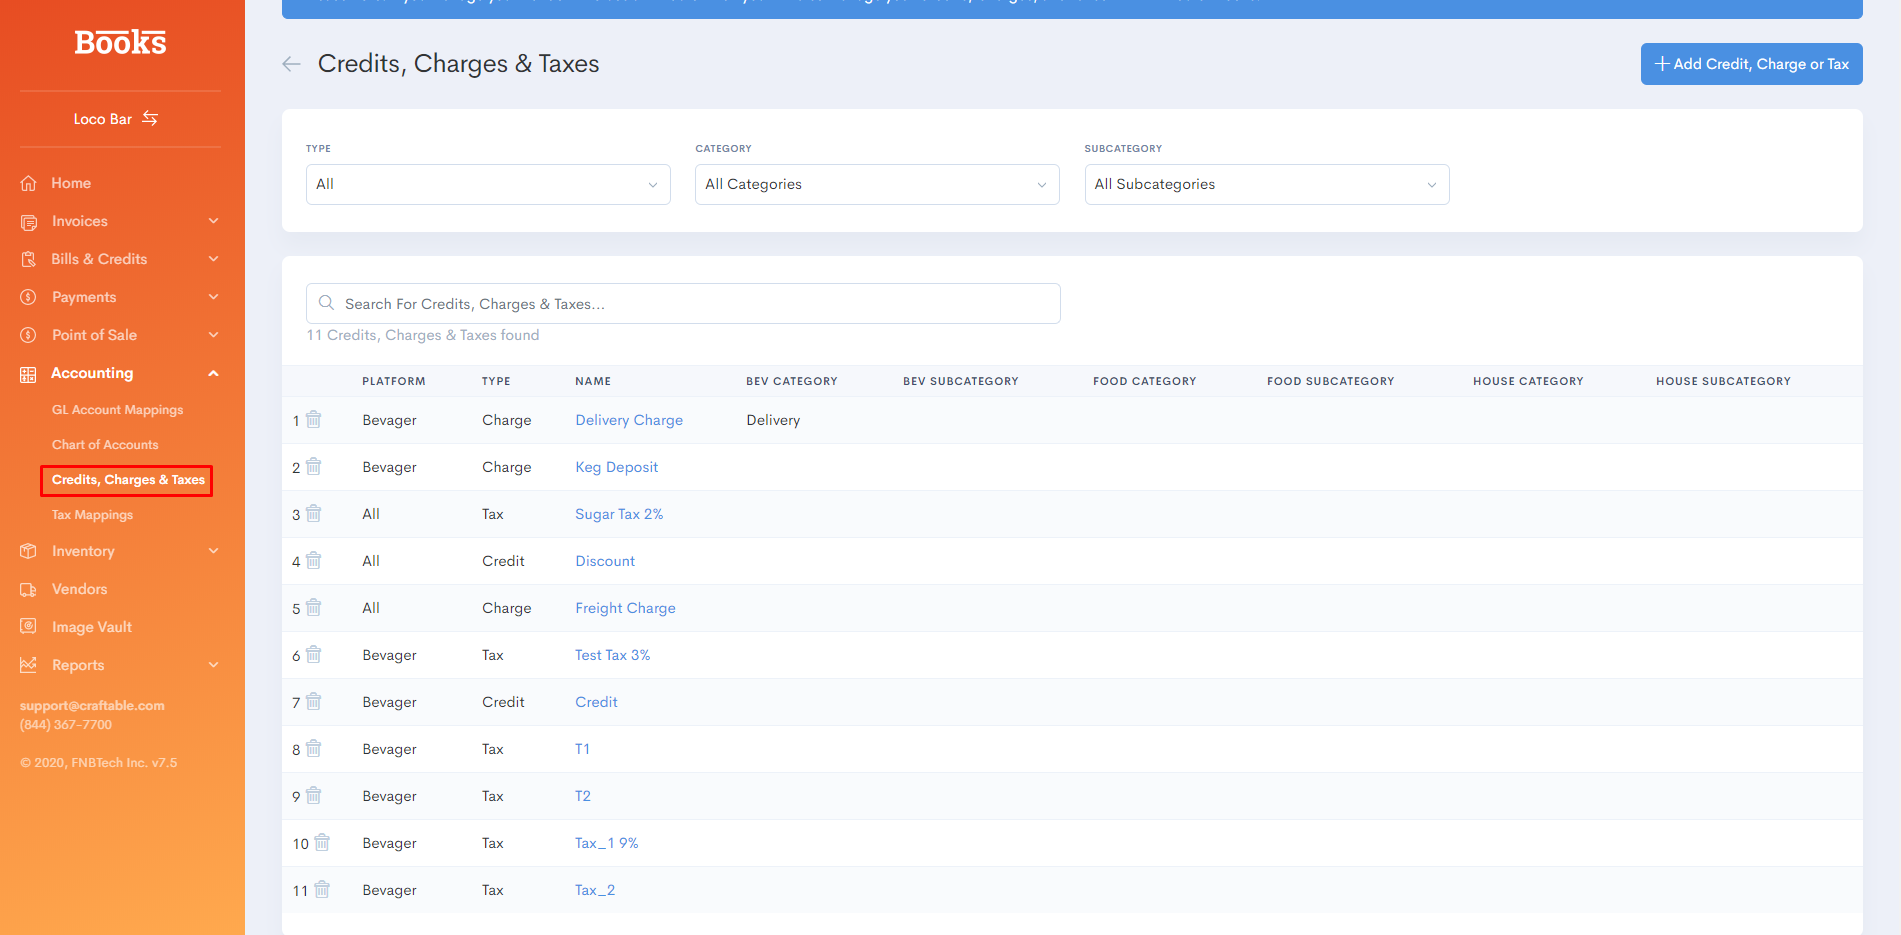Click the back arrow beside page title
Screen dimensions: 1901x935
(291, 64)
